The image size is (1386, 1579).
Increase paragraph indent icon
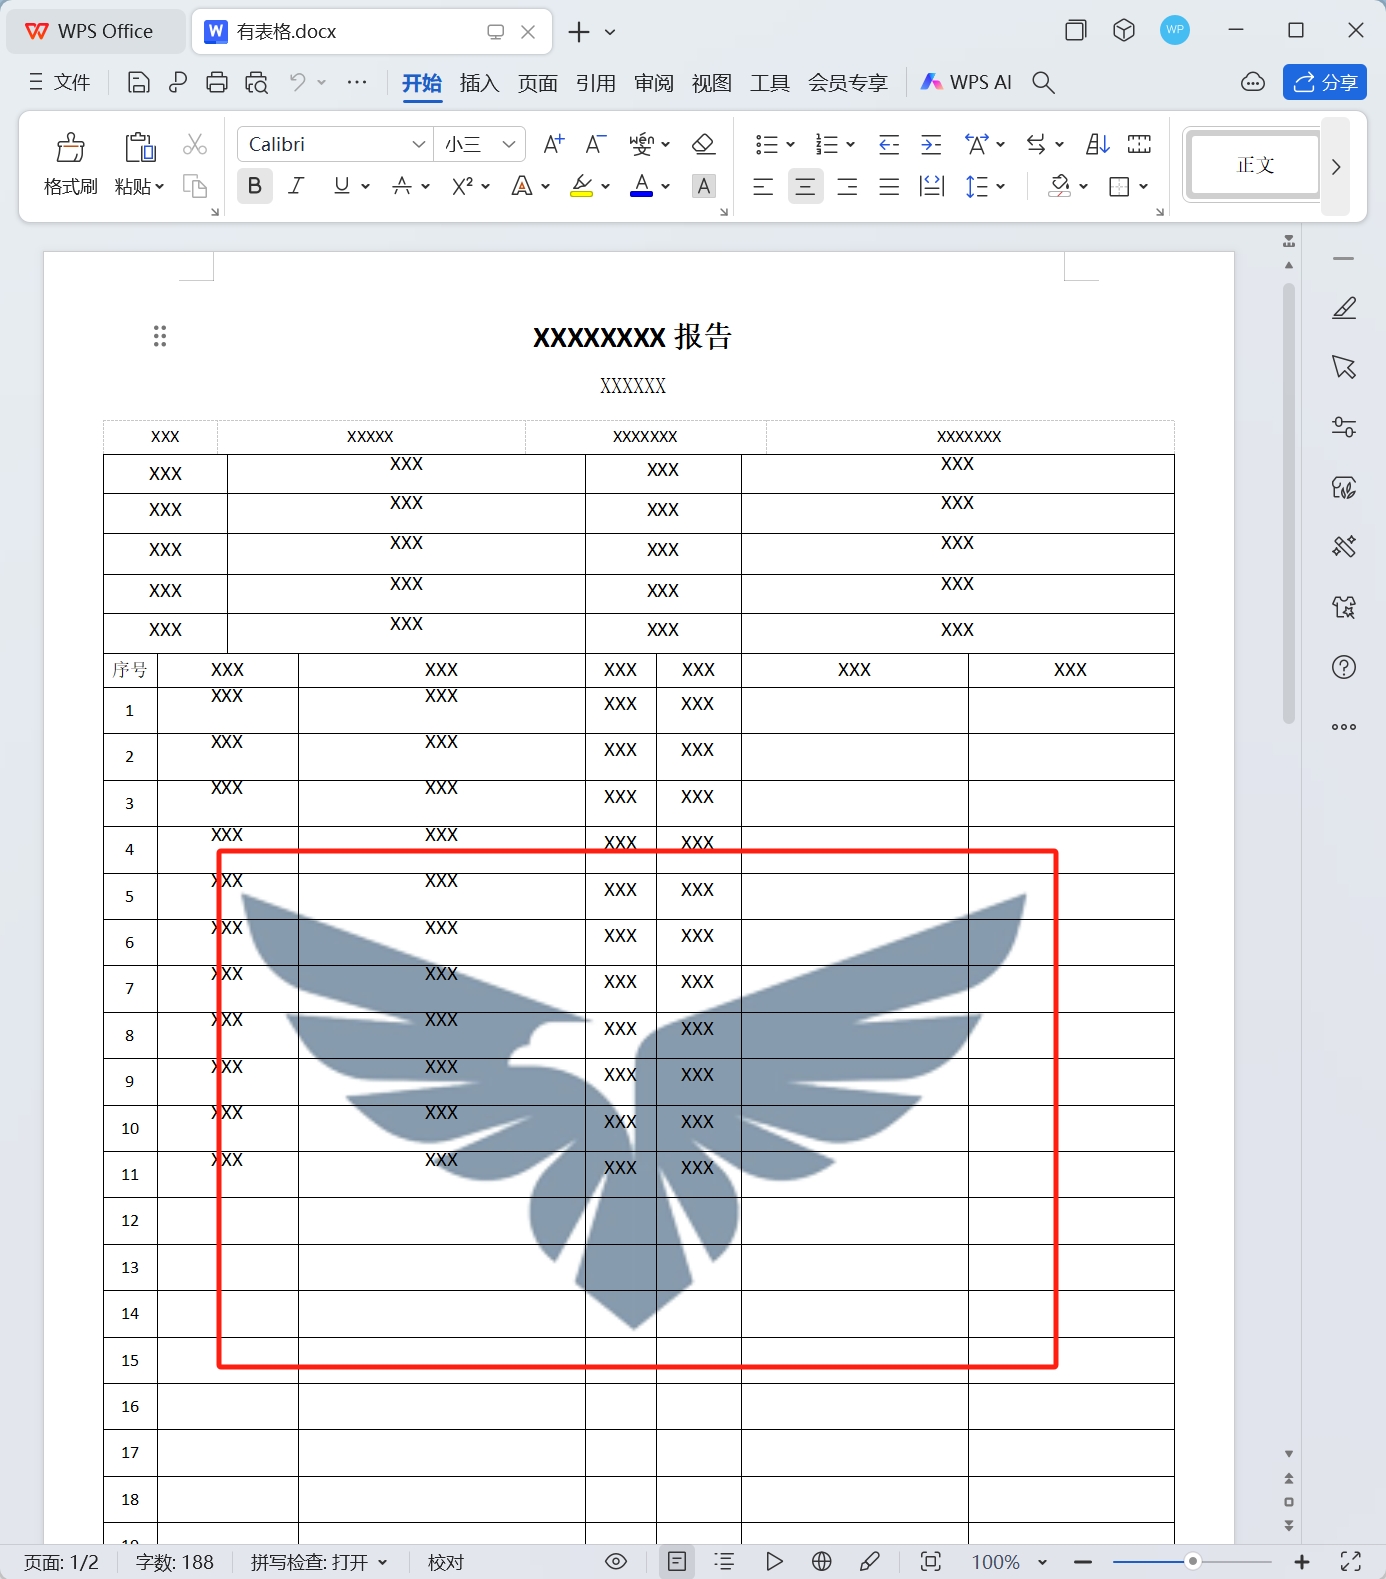(931, 145)
